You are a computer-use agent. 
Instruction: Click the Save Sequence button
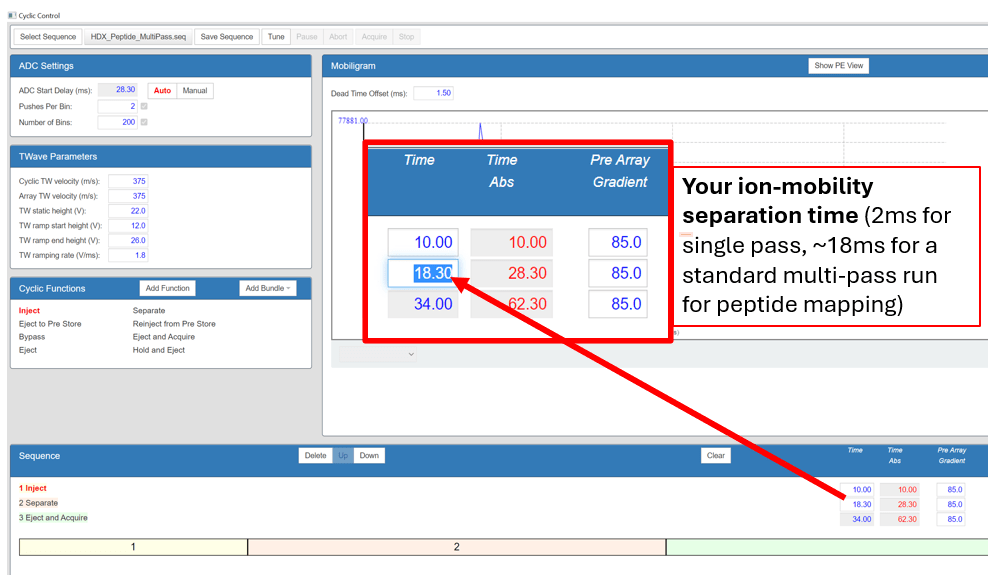pos(227,37)
